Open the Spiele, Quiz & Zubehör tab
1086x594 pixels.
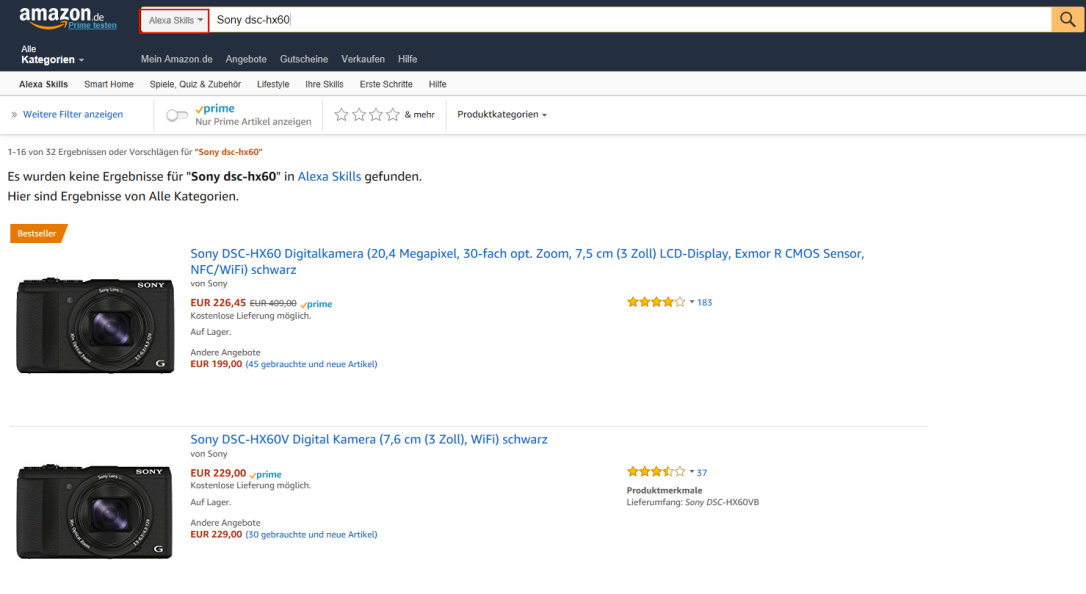pyautogui.click(x=195, y=84)
